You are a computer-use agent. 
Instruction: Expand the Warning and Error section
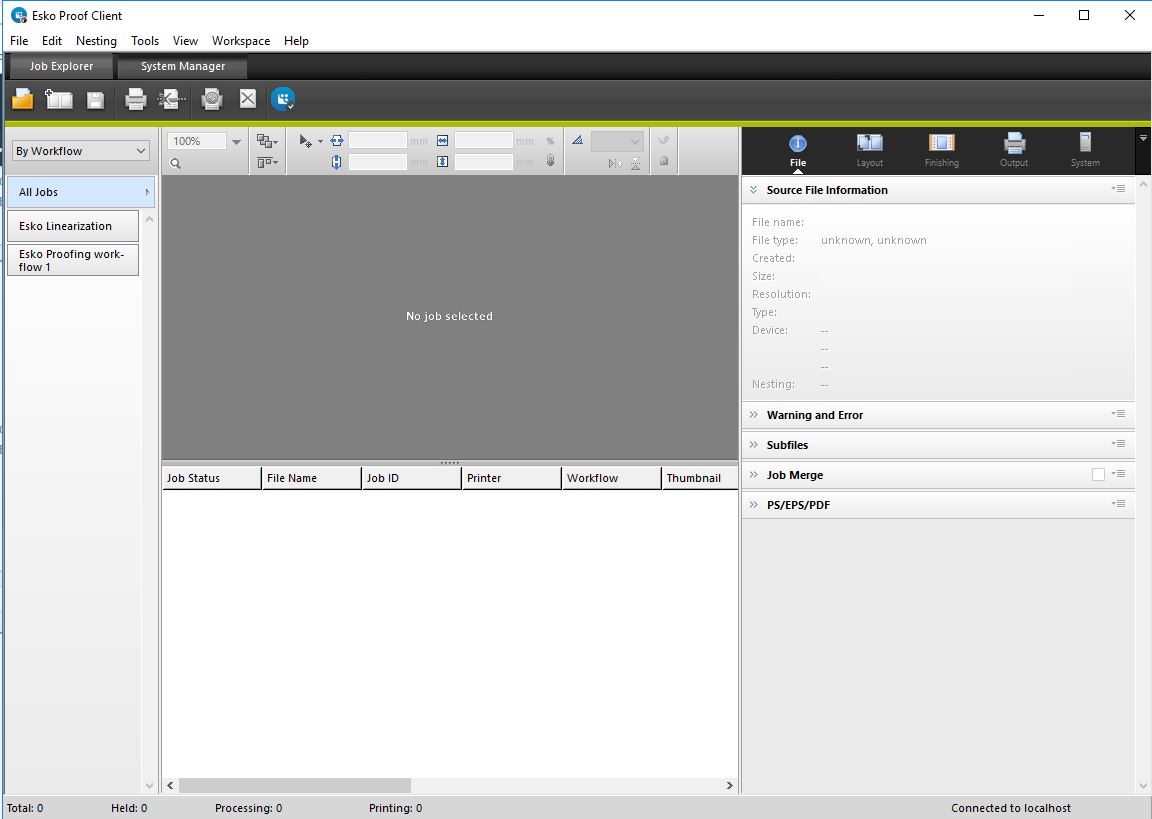click(753, 414)
